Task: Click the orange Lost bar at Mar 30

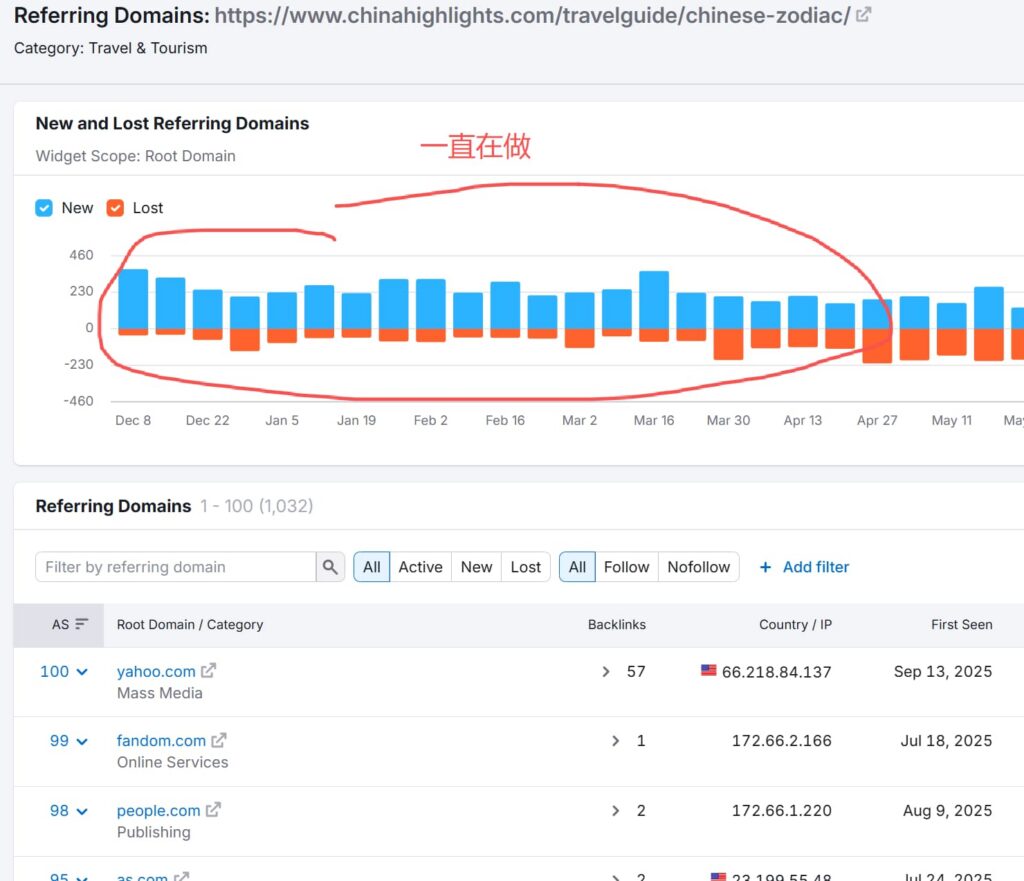Action: pyautogui.click(x=728, y=344)
